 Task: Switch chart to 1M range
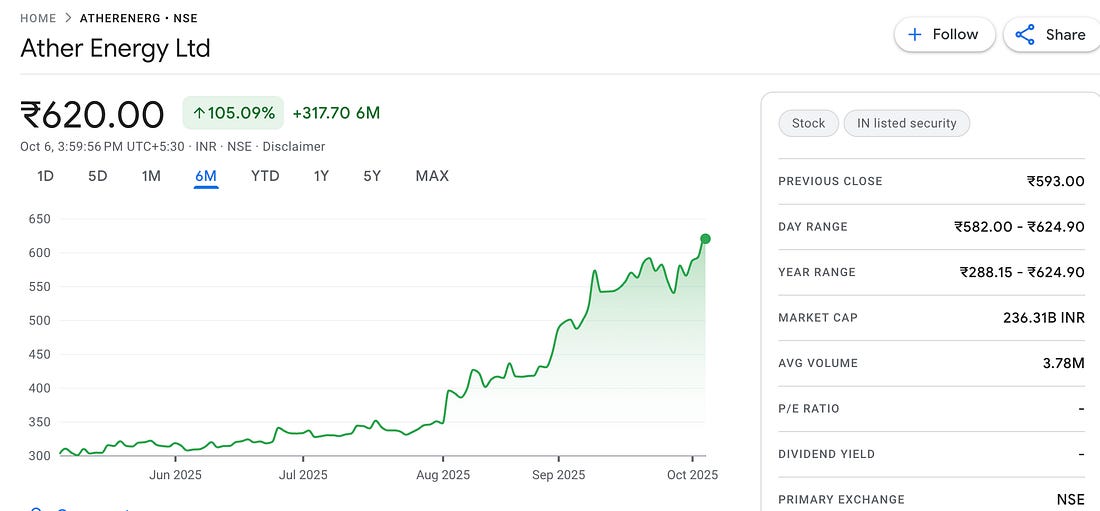point(151,176)
